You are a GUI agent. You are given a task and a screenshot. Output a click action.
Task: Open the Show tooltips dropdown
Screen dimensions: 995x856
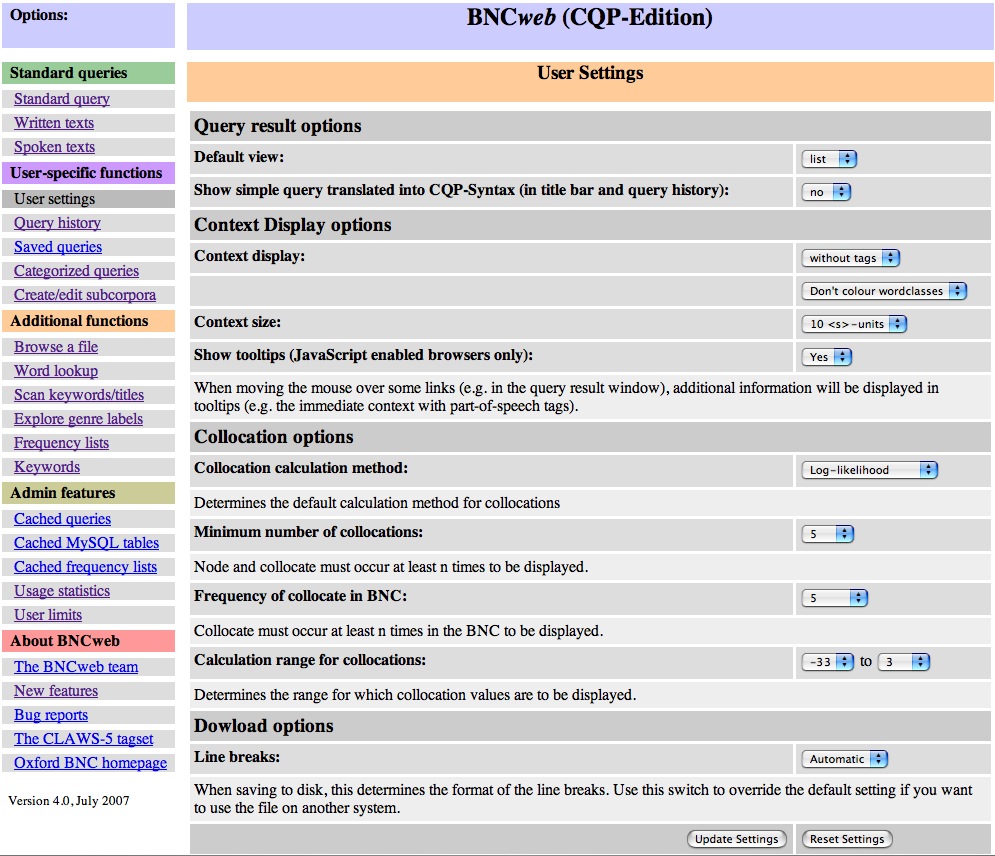pyautogui.click(x=827, y=357)
